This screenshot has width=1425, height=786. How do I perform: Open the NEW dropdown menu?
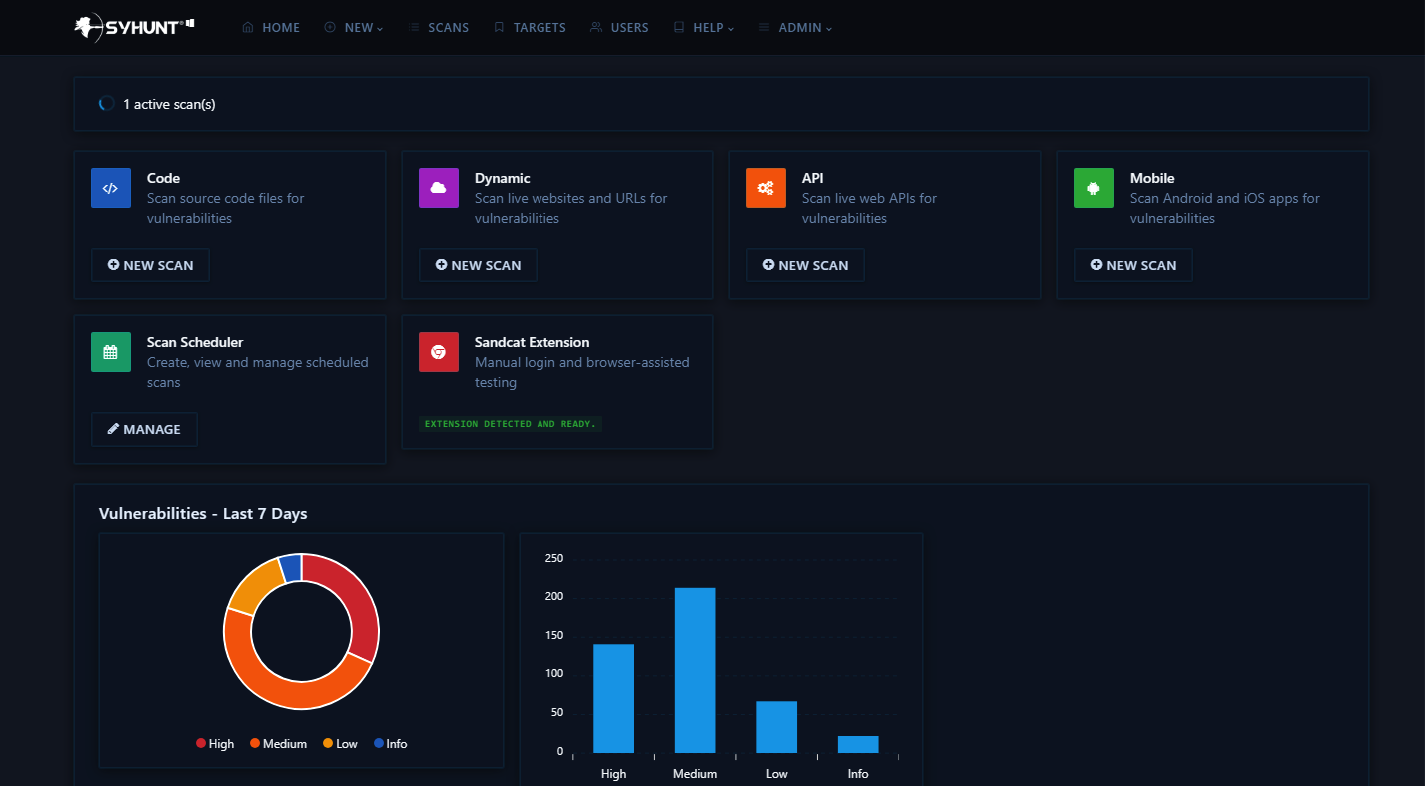coord(354,28)
